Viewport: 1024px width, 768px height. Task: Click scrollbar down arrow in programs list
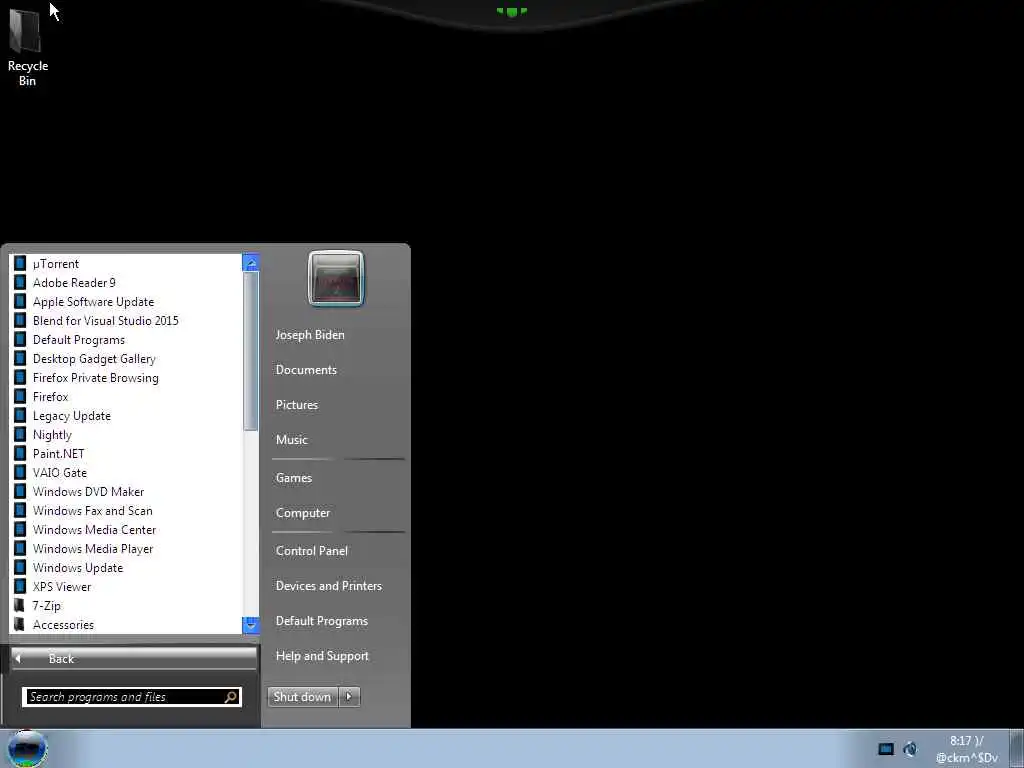coord(251,625)
